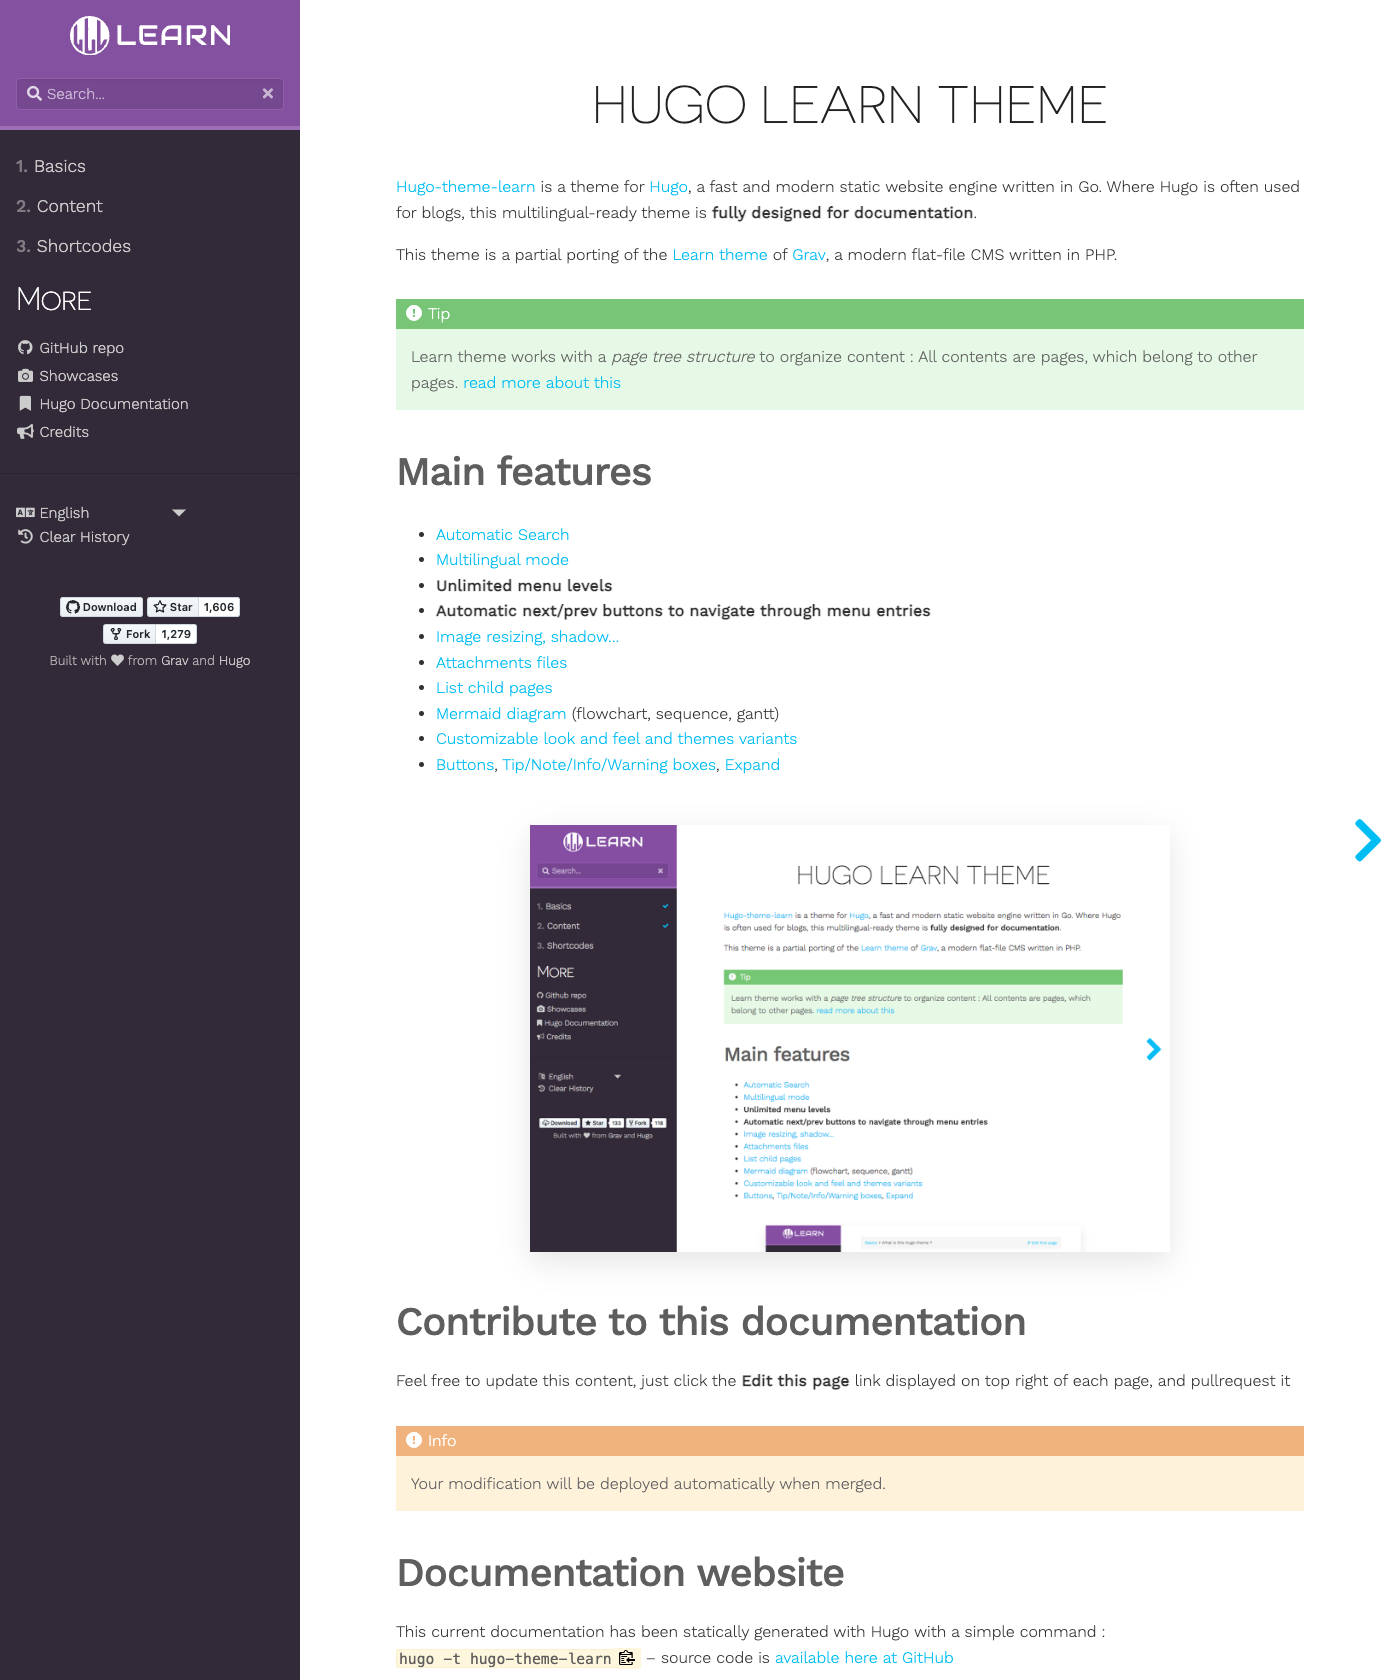Open the Mermaid diagram link

point(501,714)
